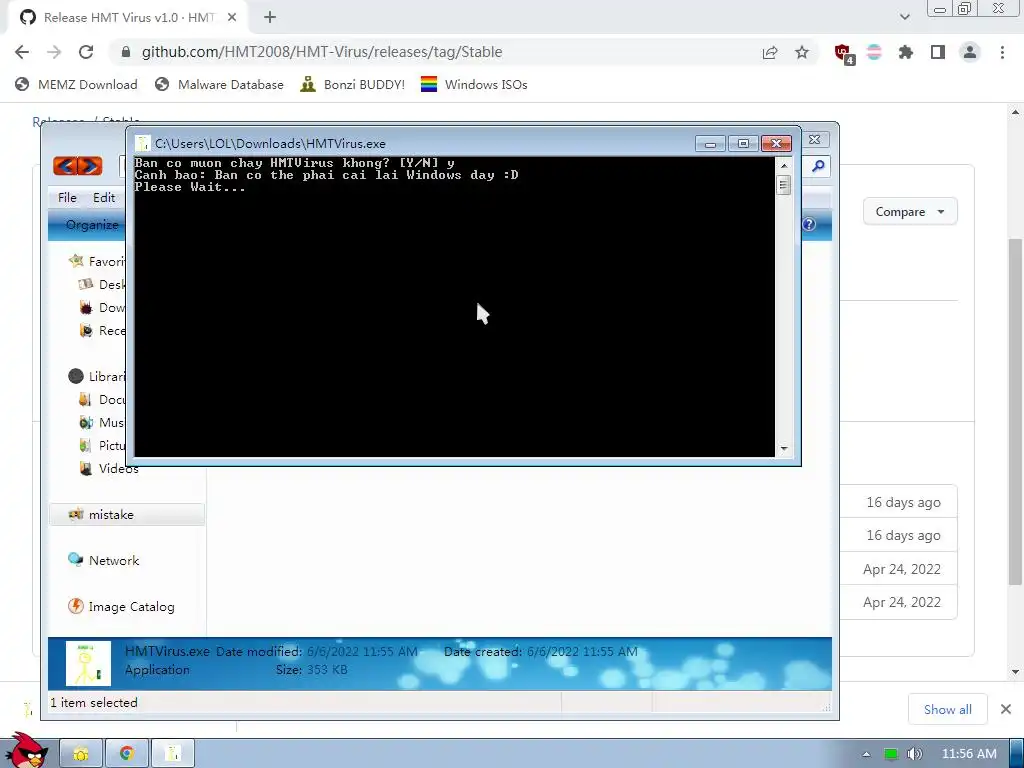The width and height of the screenshot is (1024, 768).
Task: Click the browser page scrollbar thumb
Action: (1015, 411)
